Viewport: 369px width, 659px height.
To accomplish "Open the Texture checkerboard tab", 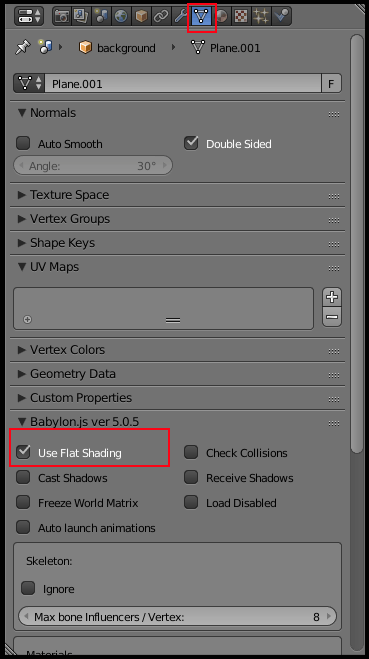I will [241, 16].
